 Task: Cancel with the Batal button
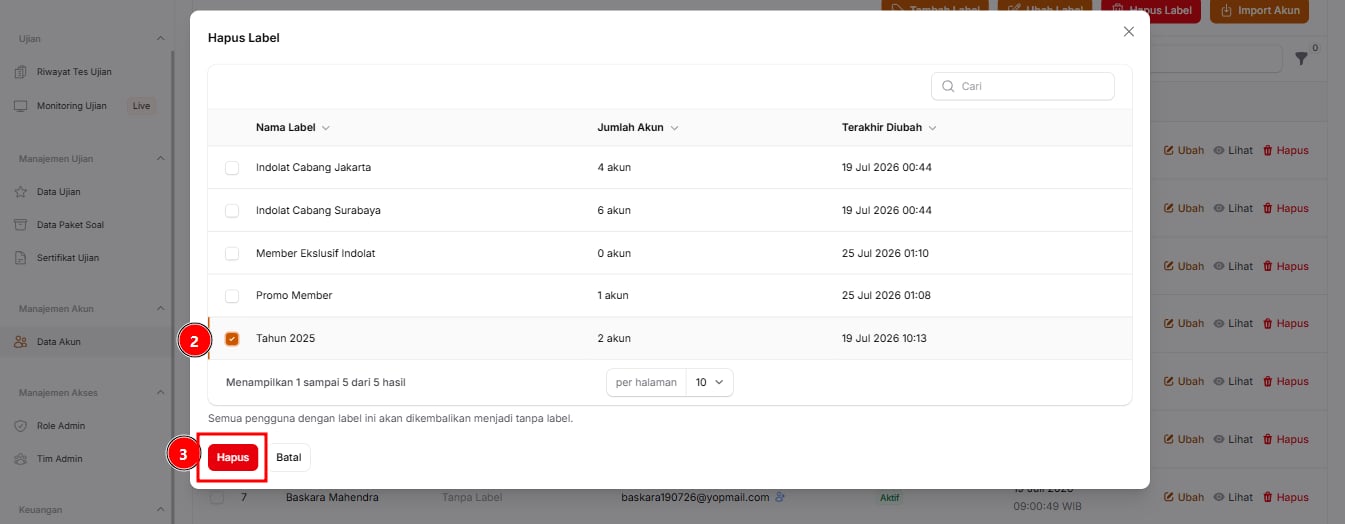[x=289, y=457]
